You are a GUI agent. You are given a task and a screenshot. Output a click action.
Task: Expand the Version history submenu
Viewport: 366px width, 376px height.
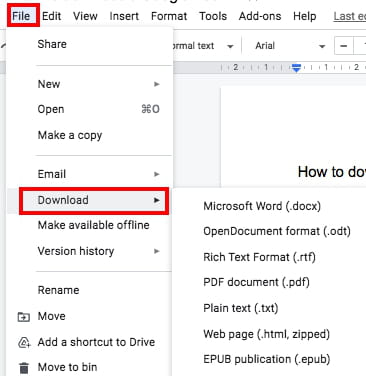[89, 251]
